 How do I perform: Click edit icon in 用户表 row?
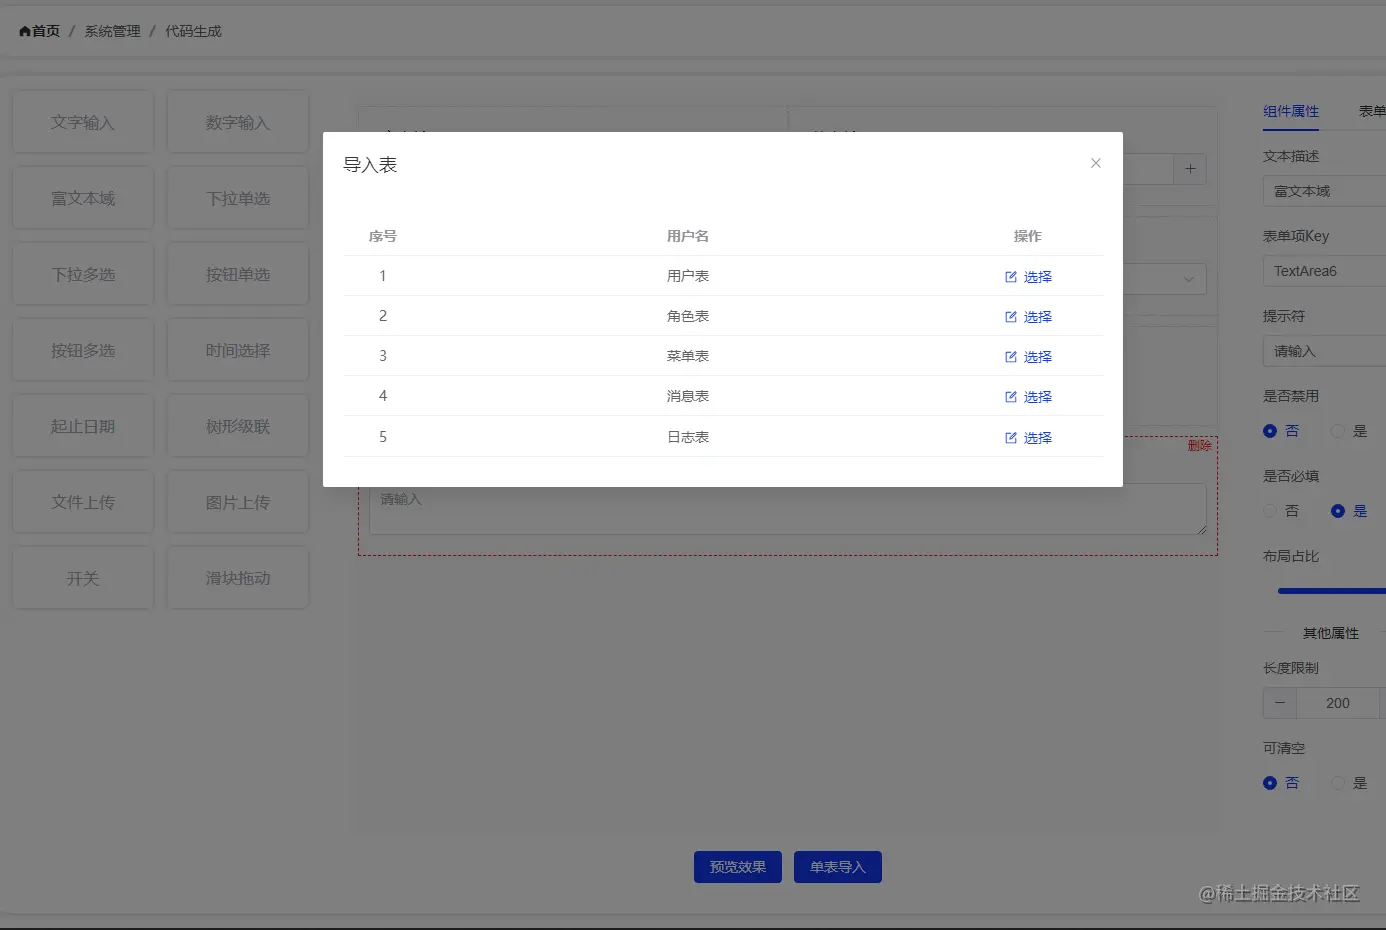(1011, 277)
